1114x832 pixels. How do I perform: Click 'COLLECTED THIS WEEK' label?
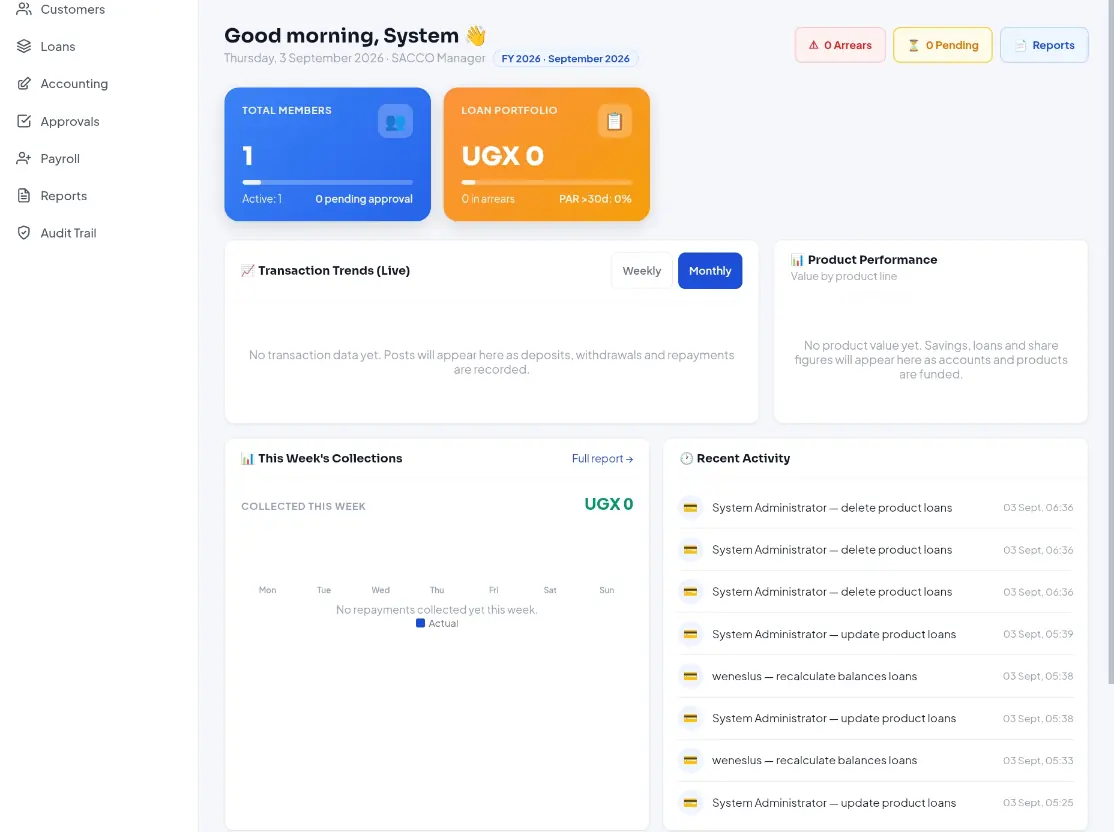pyautogui.click(x=303, y=507)
